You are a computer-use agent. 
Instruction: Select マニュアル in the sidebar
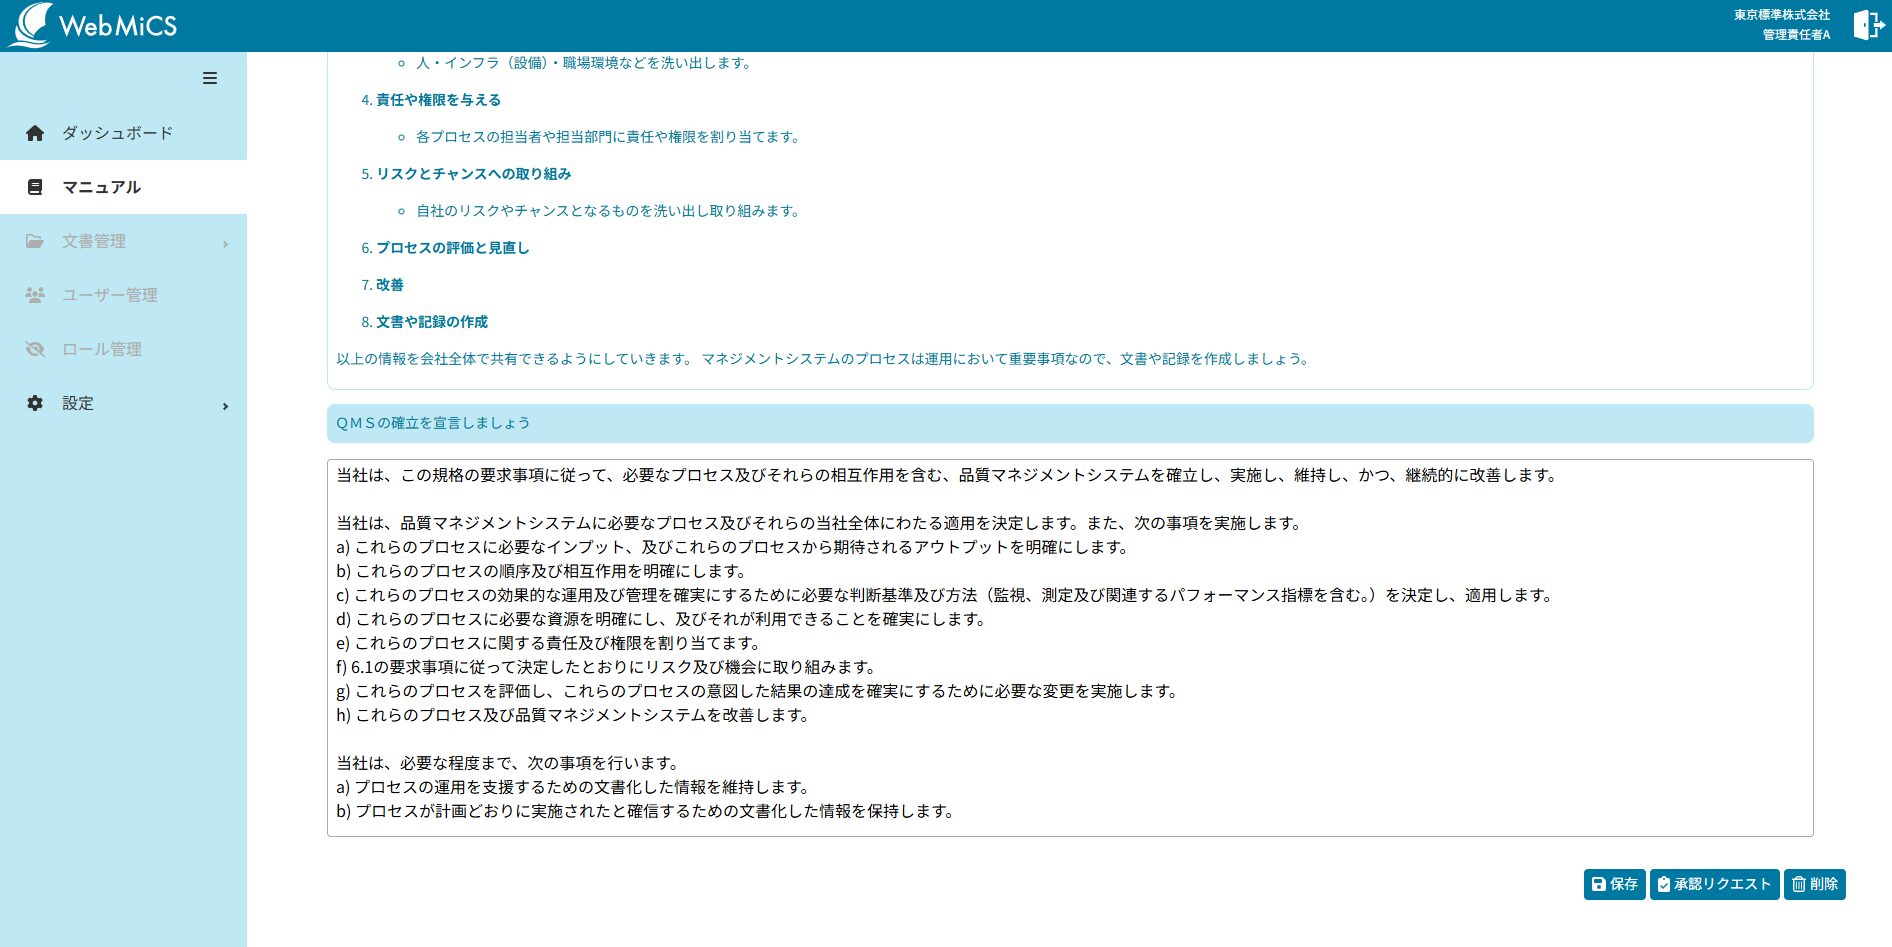pyautogui.click(x=101, y=187)
